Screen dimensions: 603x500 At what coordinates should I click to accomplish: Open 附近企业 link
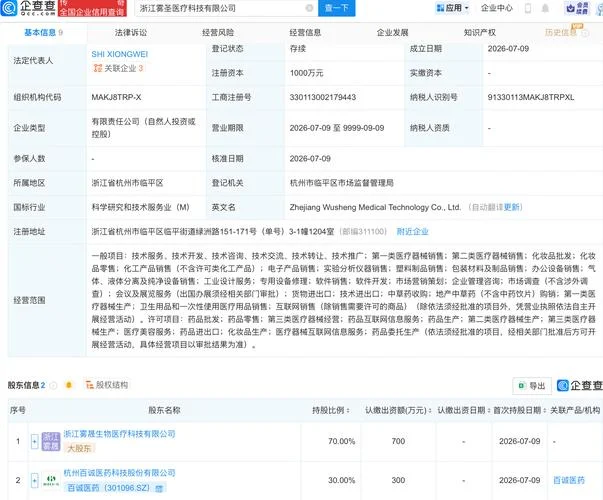coord(412,232)
